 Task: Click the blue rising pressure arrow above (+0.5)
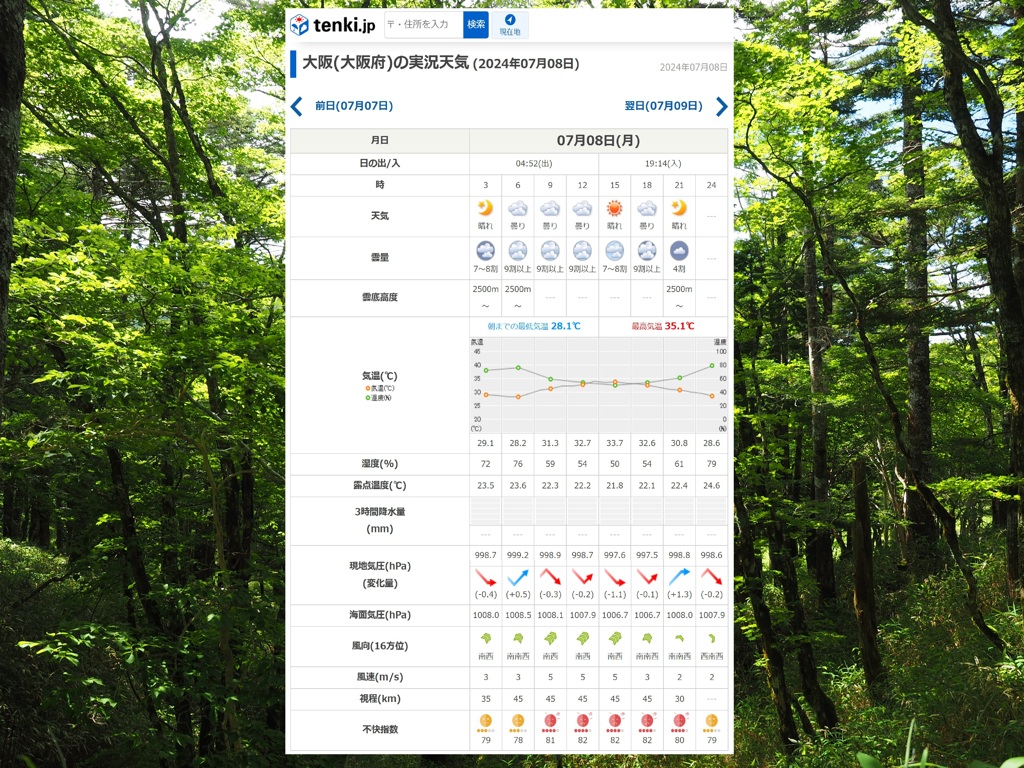(x=518, y=578)
